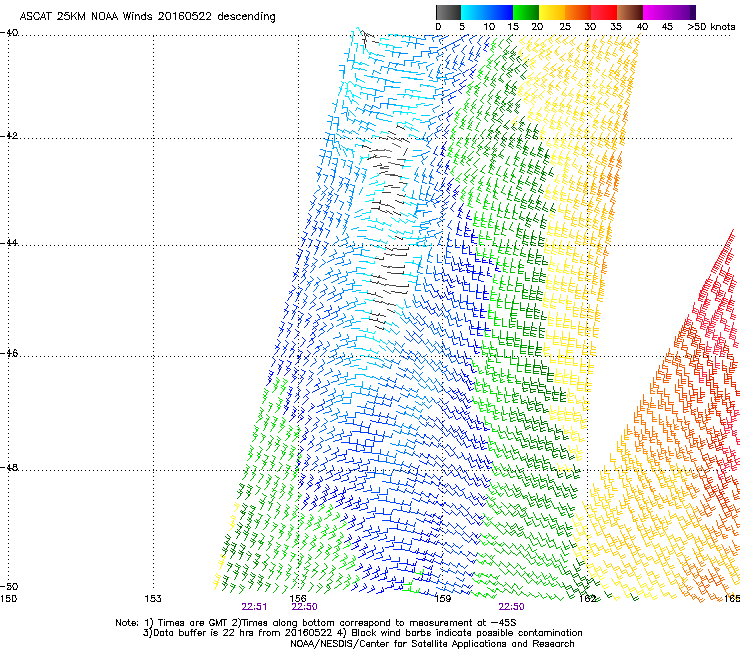Screen dimensions: 740x650
Task: Click the legend label '45'
Action: (667, 27)
